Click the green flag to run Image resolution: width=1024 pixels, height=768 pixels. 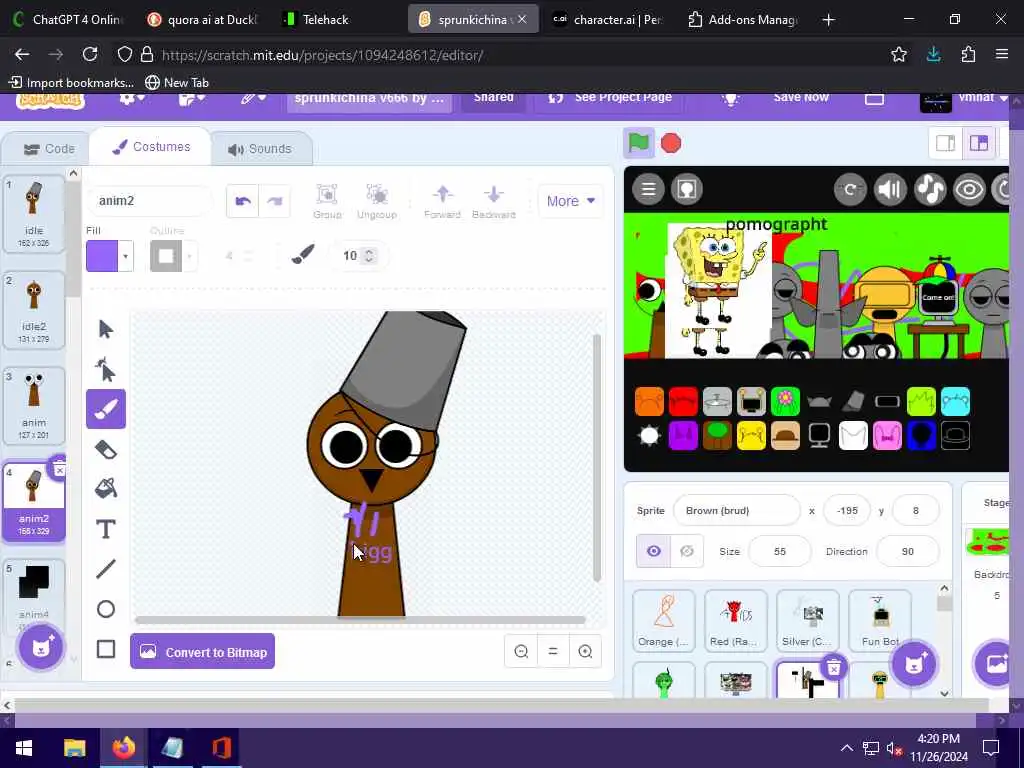click(x=639, y=143)
